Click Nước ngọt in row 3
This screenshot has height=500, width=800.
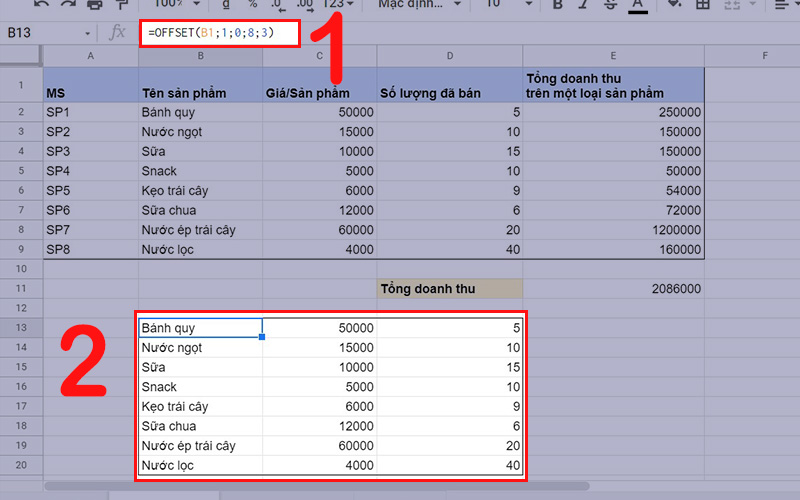click(x=201, y=132)
